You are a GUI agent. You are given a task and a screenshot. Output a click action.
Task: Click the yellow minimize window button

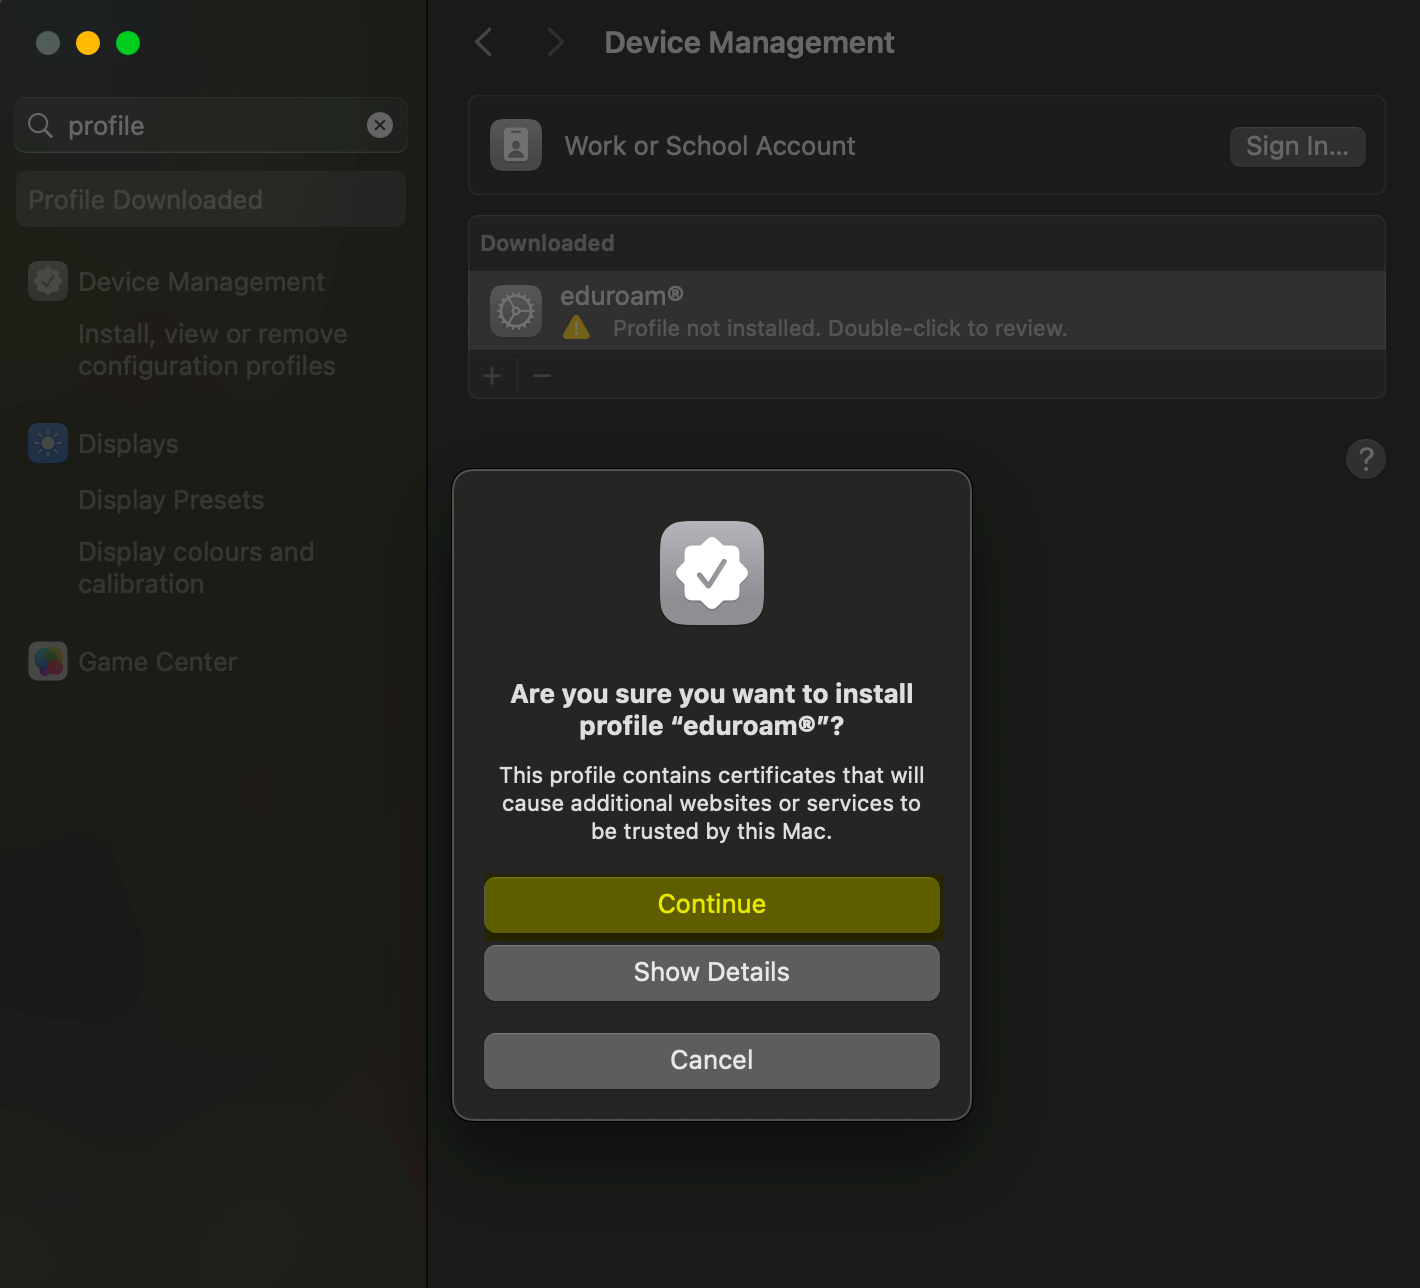tap(88, 43)
